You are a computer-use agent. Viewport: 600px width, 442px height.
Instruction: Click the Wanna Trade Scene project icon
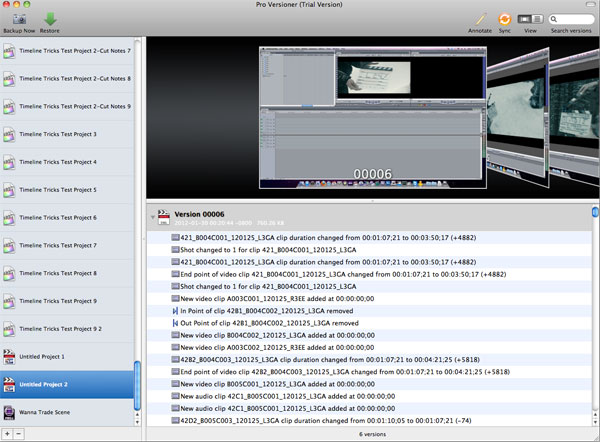click(9, 413)
